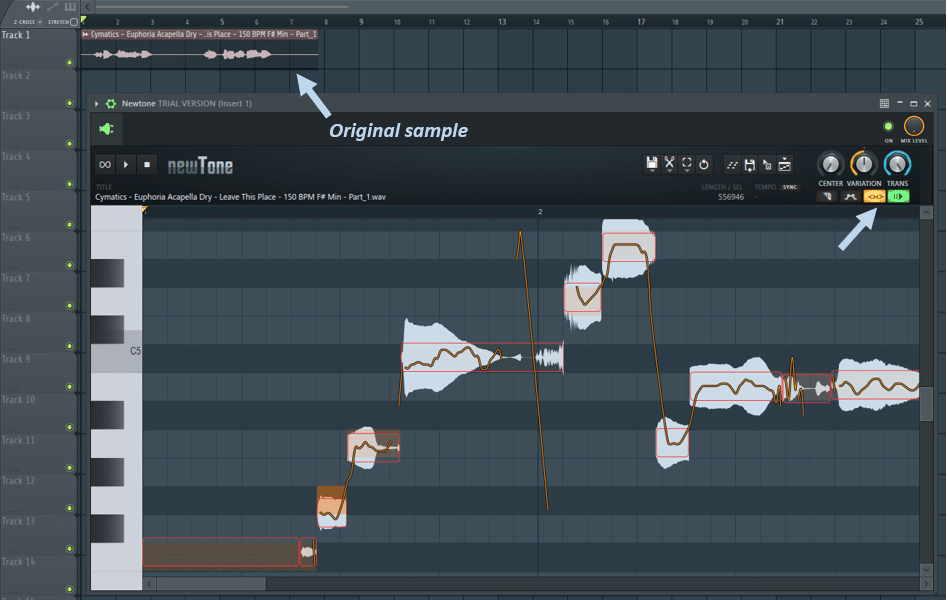Screen dimensions: 948x600
Task: Open the Cymatics audio clip menu in playlist
Action: coord(85,34)
